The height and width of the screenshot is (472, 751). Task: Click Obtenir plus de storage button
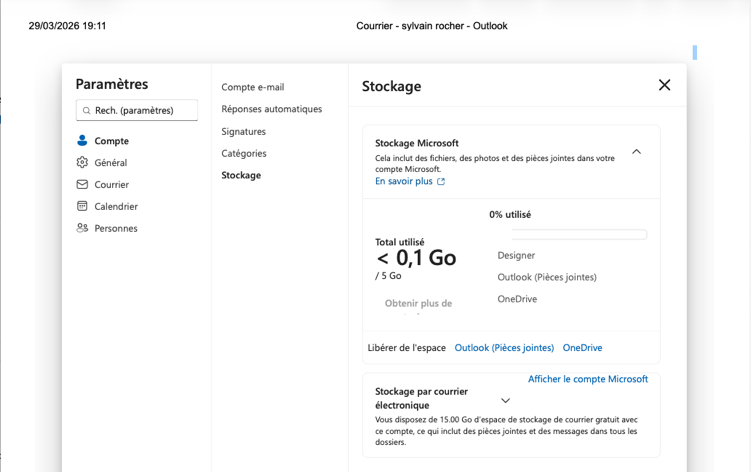(418, 303)
